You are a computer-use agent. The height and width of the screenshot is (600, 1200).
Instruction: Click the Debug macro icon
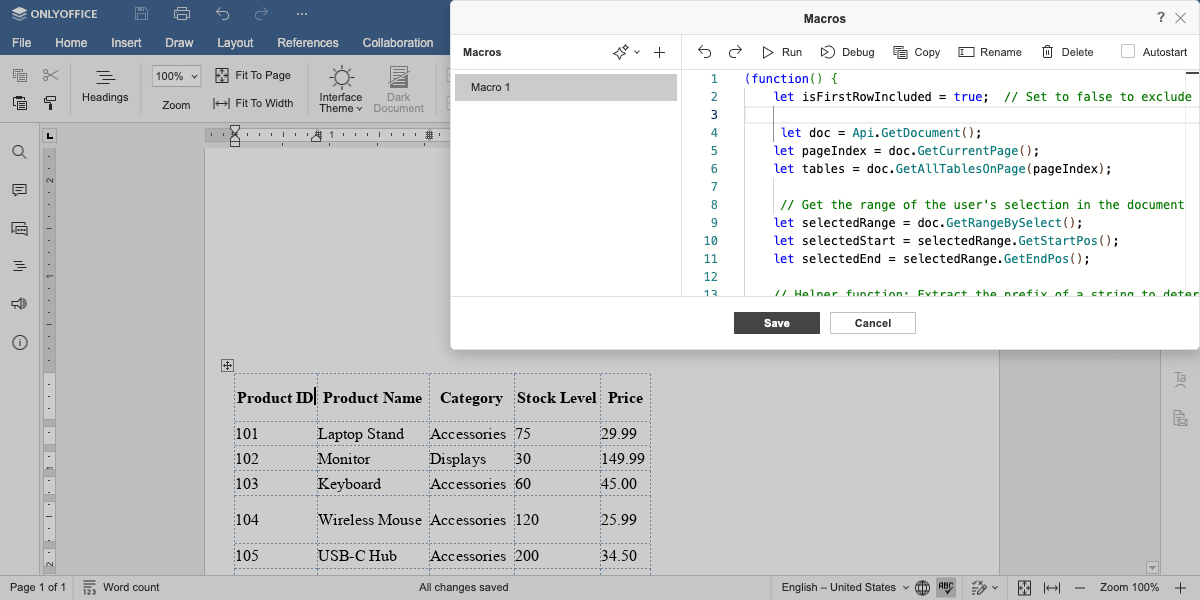[827, 52]
